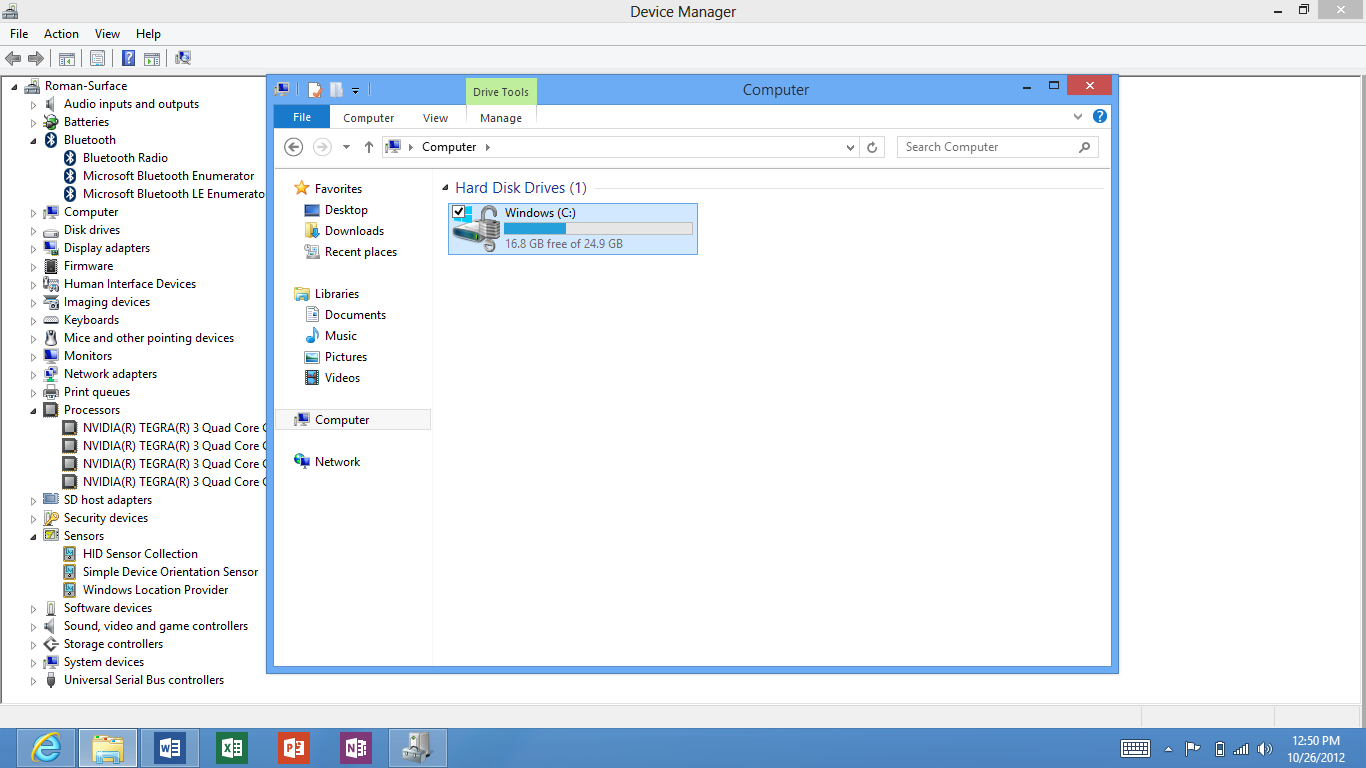Launch Internet Explorer from the taskbar
The width and height of the screenshot is (1366, 768).
click(x=46, y=748)
